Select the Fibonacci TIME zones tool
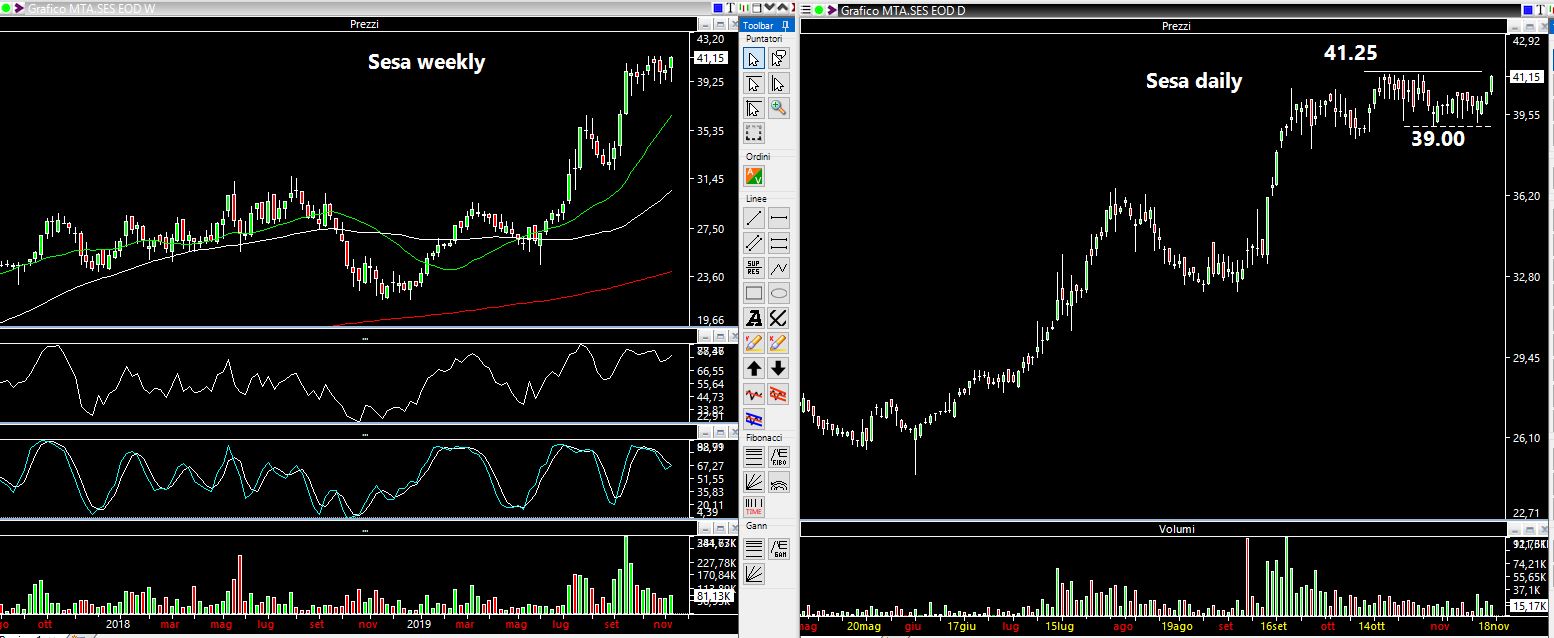 tap(754, 507)
